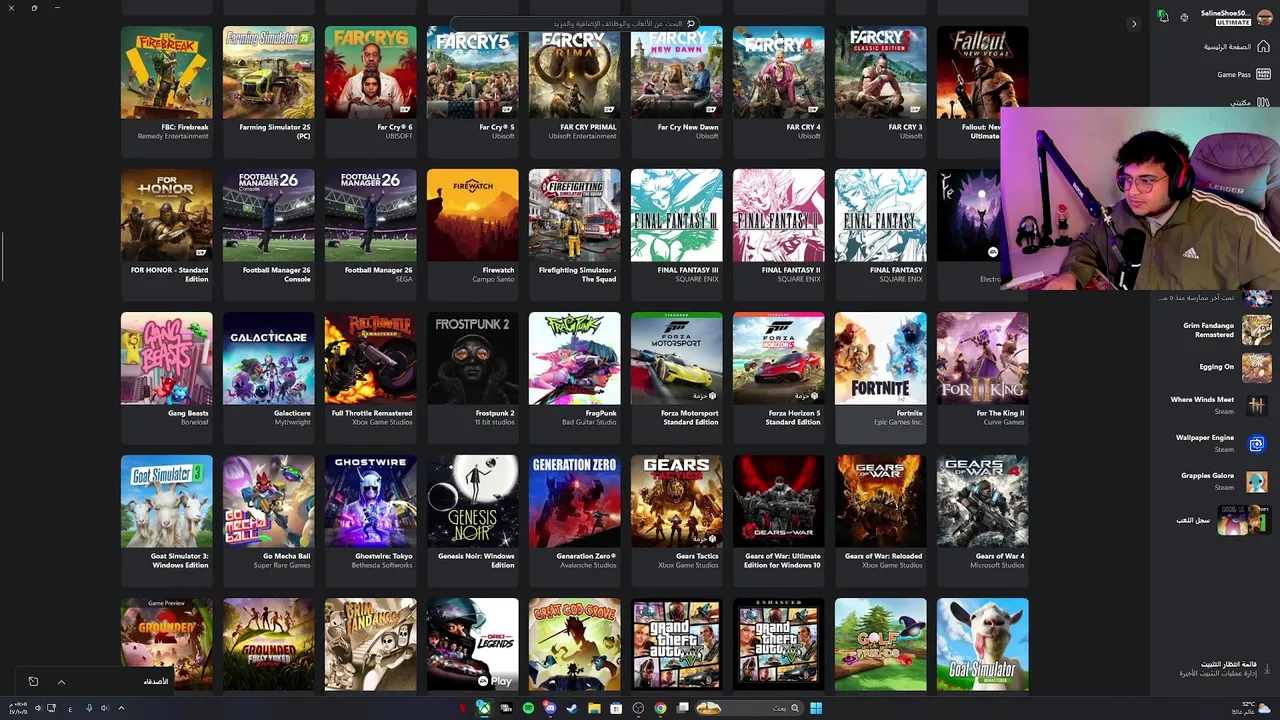This screenshot has height=720, width=1280.
Task: Open the Frostpunk 2 game tile
Action: coord(472,377)
